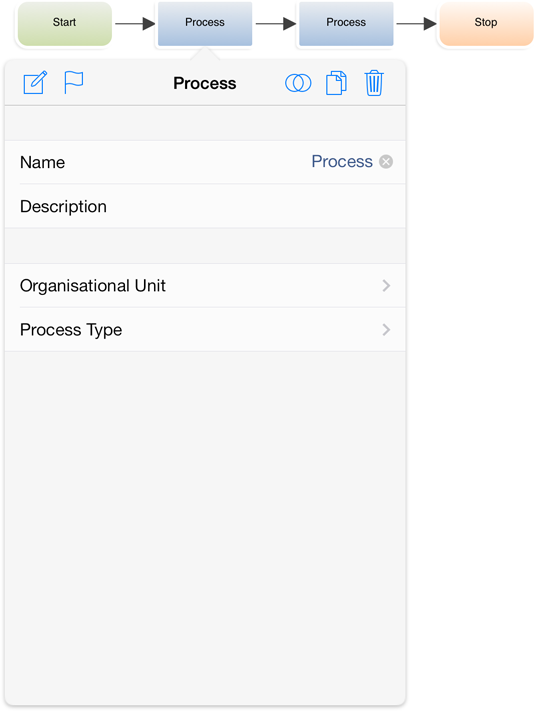Click the arrow between the two Process nodes
This screenshot has height=711, width=534.
pyautogui.click(x=276, y=24)
